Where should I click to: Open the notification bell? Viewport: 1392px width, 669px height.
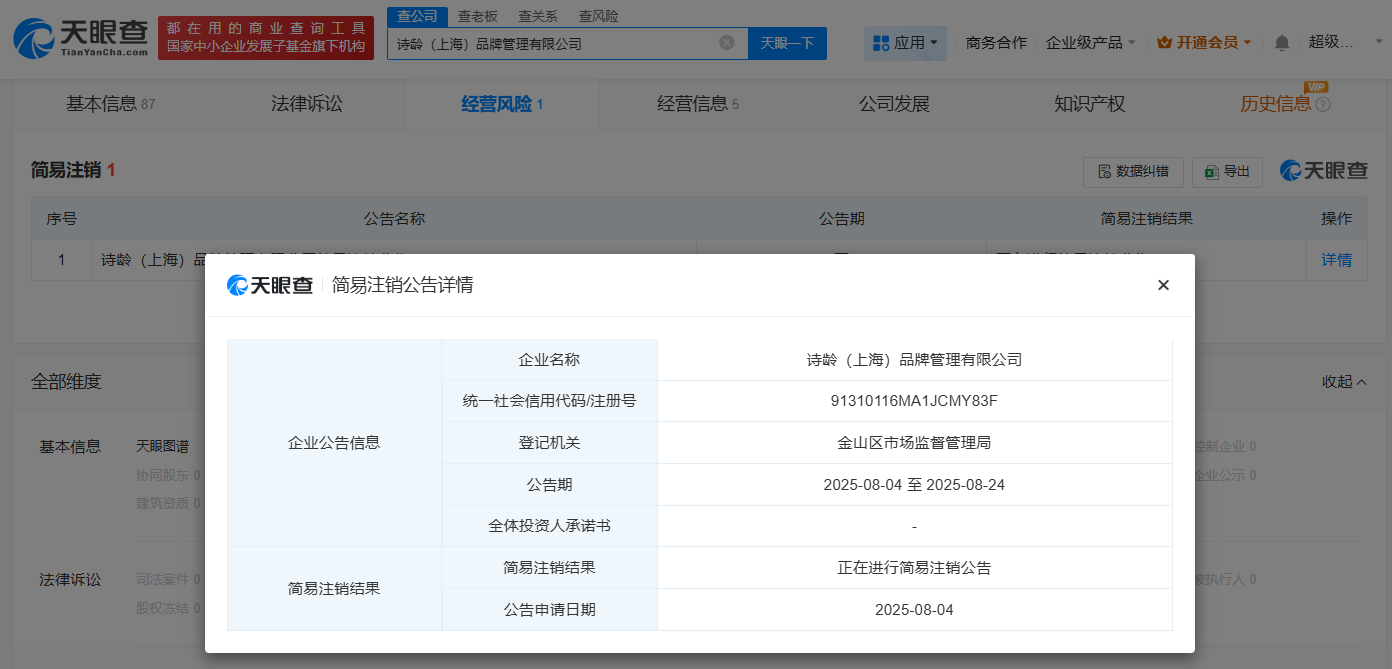1281,43
